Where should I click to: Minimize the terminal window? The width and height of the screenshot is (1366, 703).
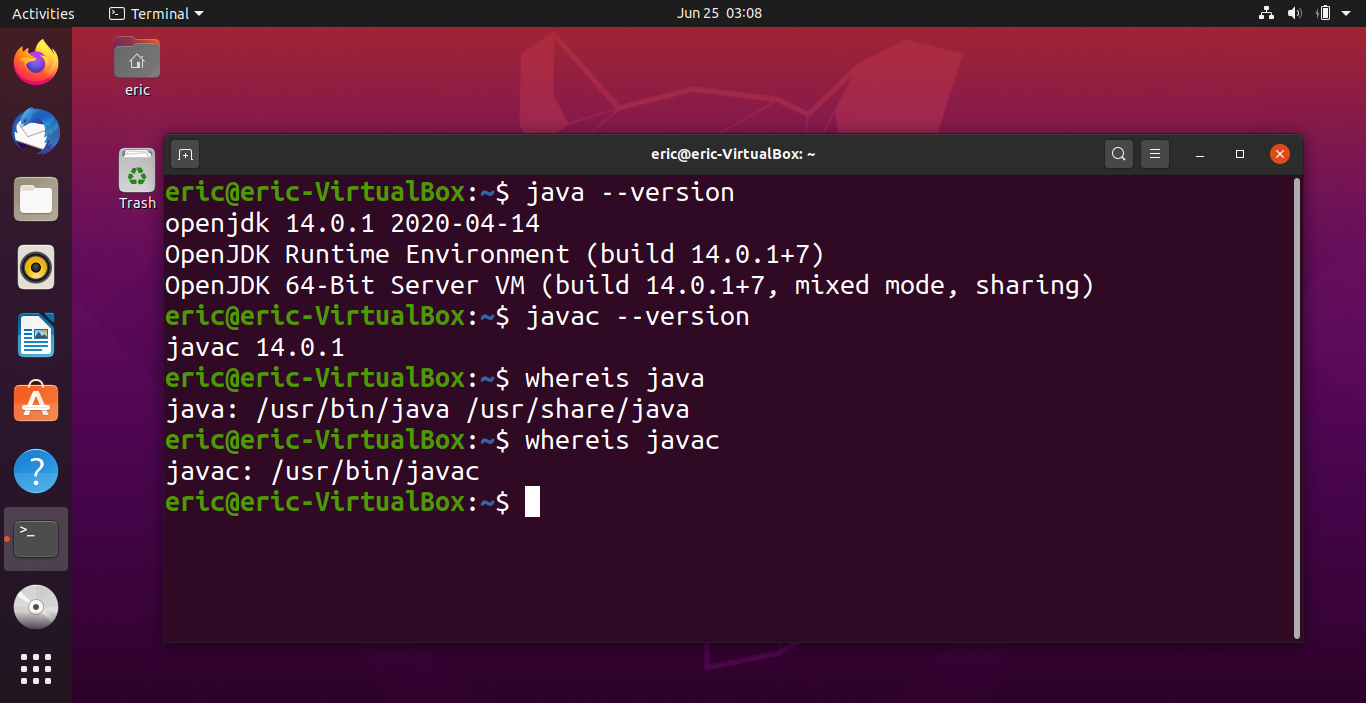[x=1200, y=154]
